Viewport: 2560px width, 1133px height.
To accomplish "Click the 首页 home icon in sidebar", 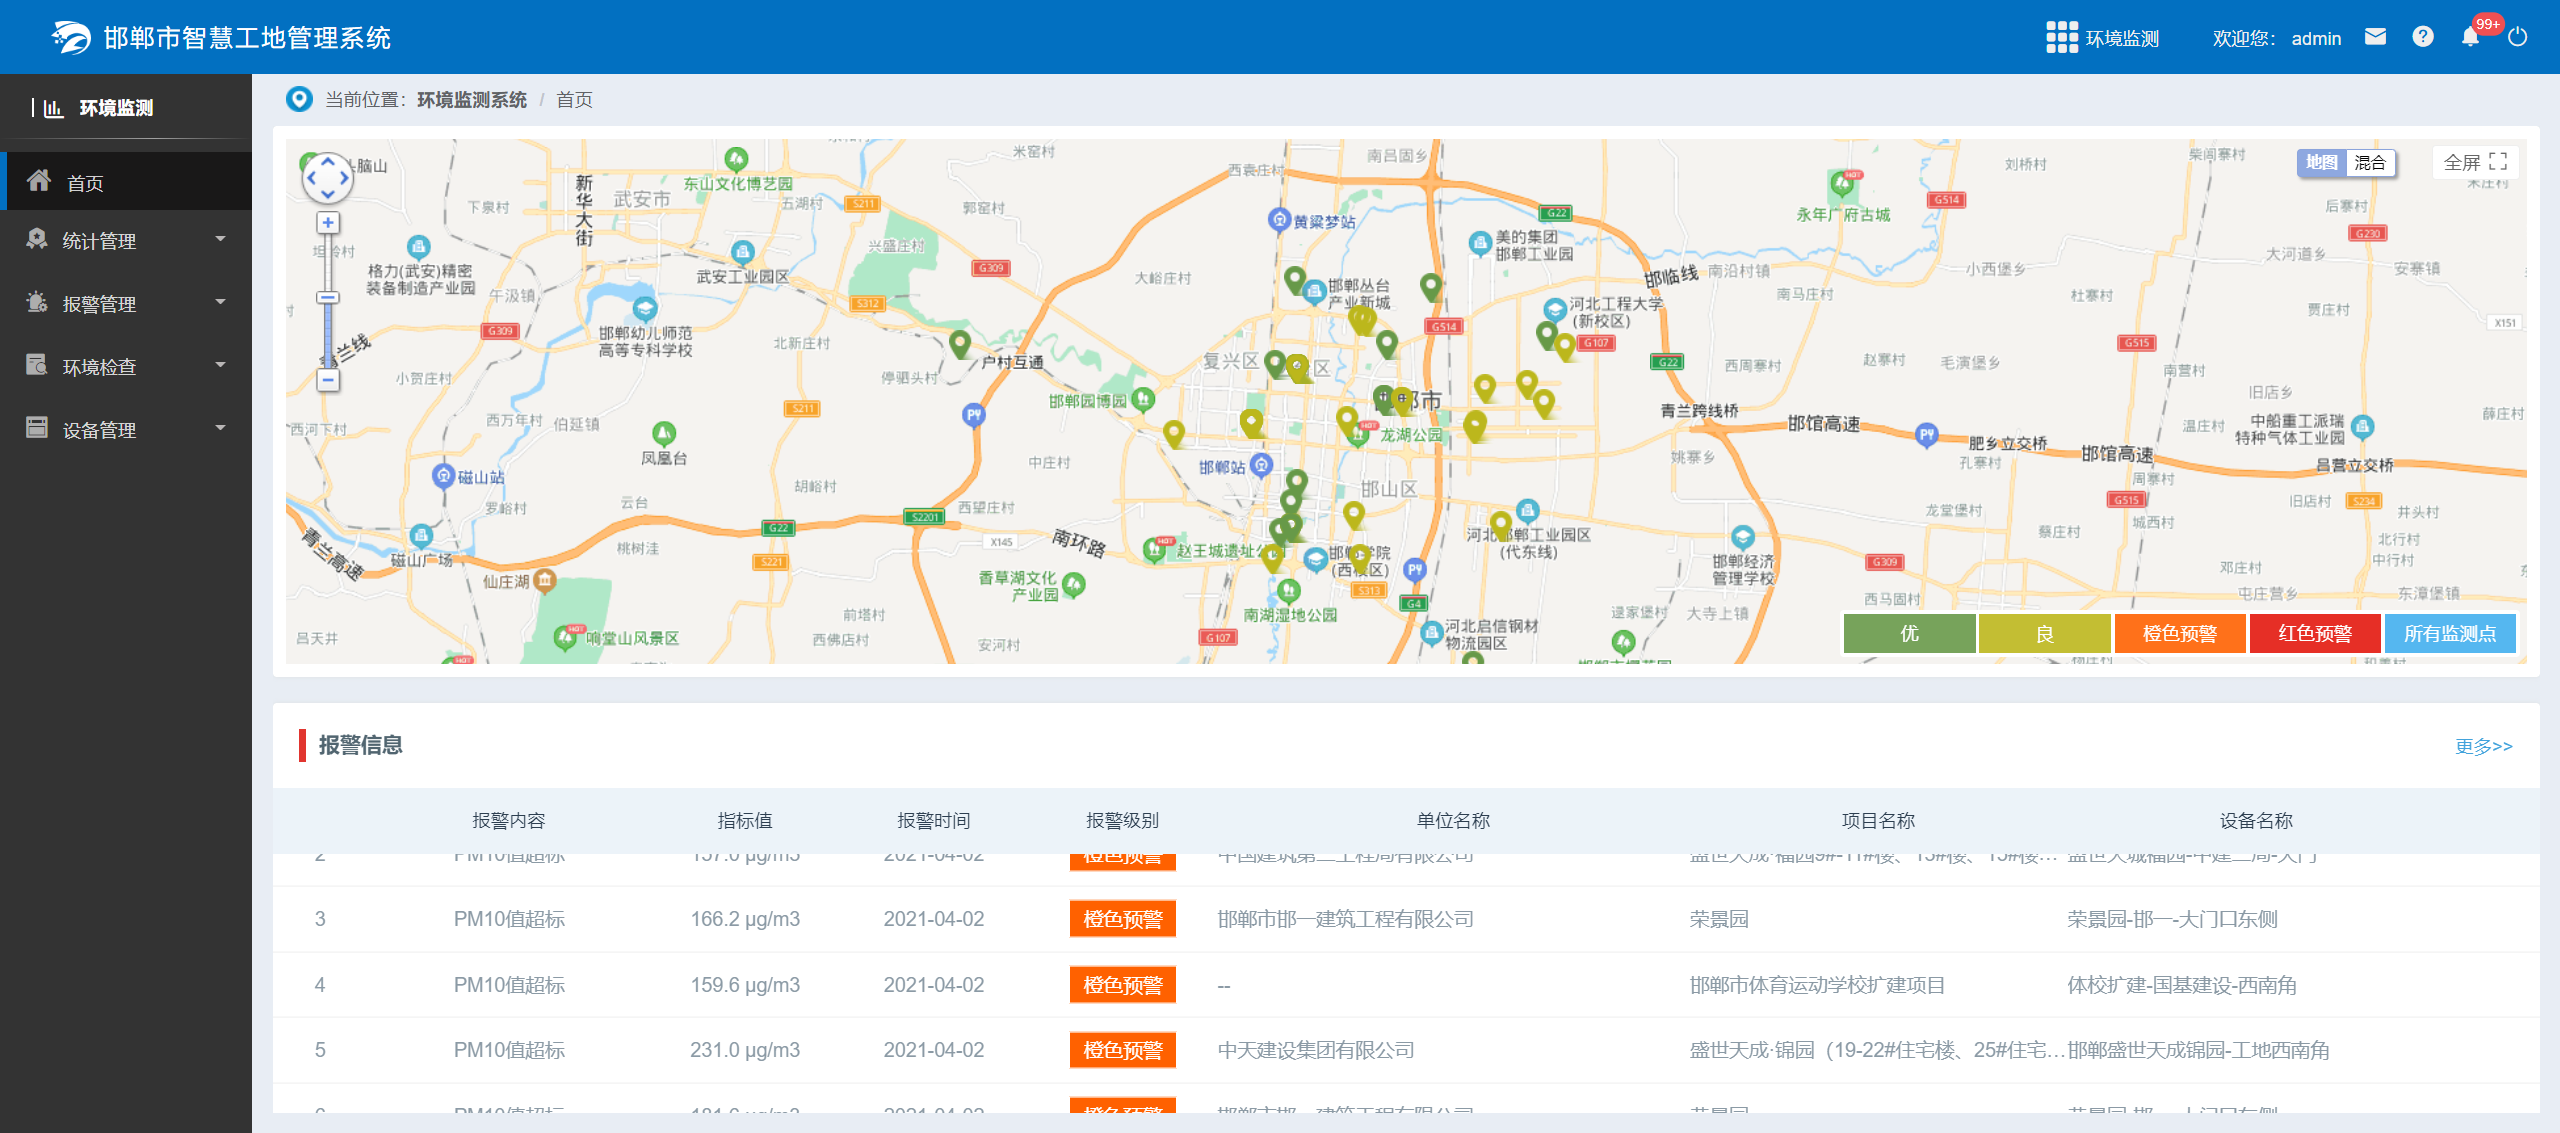I will point(39,181).
